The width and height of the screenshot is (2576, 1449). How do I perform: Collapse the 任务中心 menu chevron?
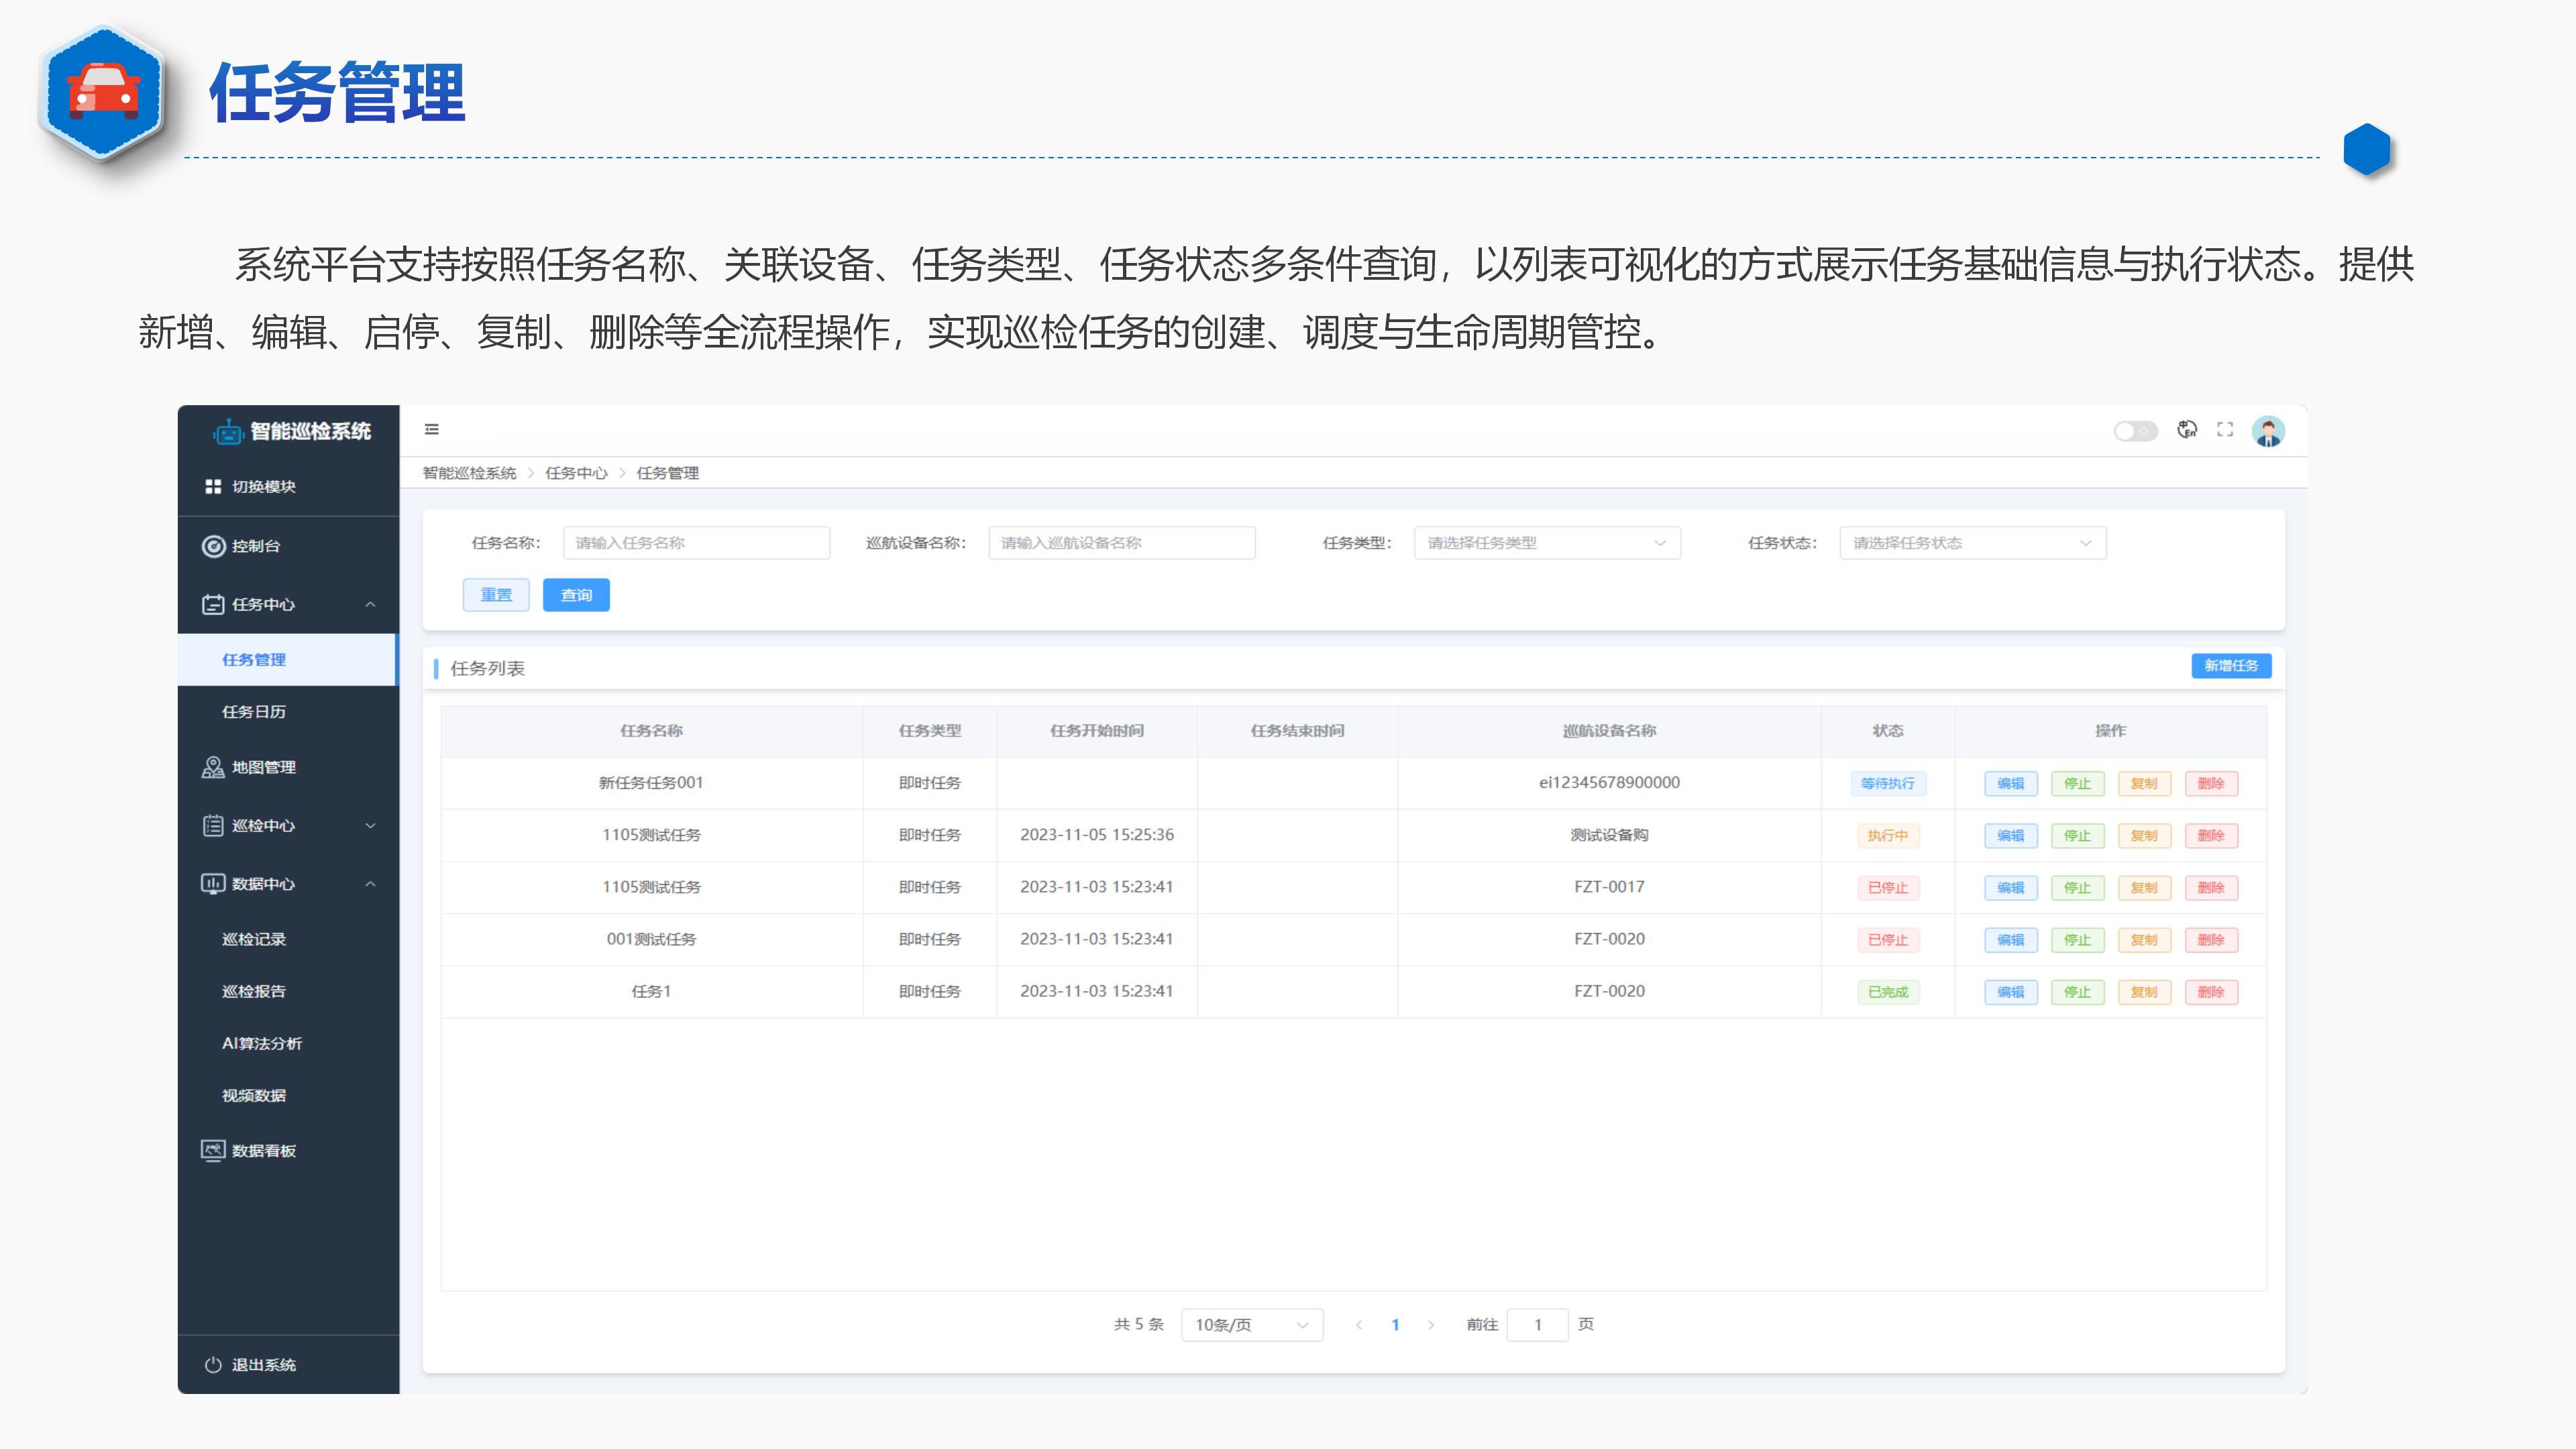pyautogui.click(x=371, y=604)
